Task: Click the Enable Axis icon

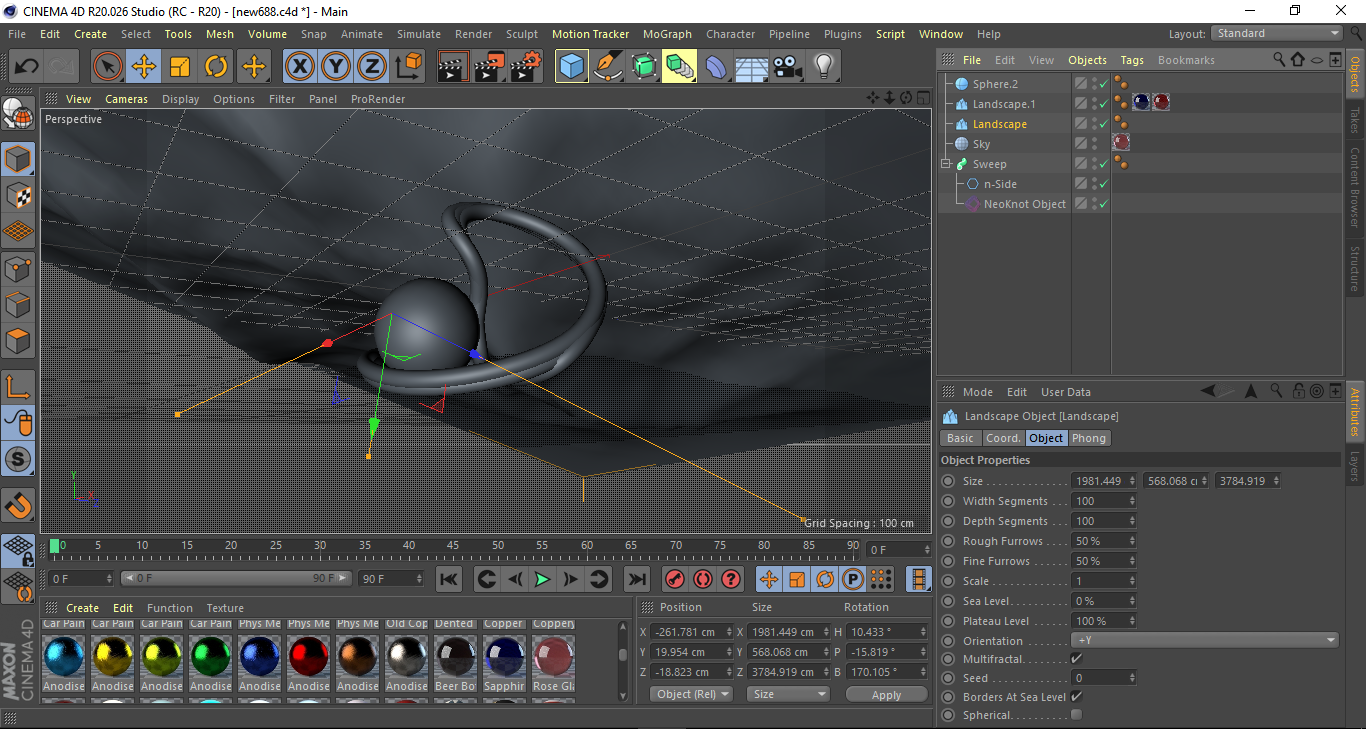Action: (x=18, y=387)
